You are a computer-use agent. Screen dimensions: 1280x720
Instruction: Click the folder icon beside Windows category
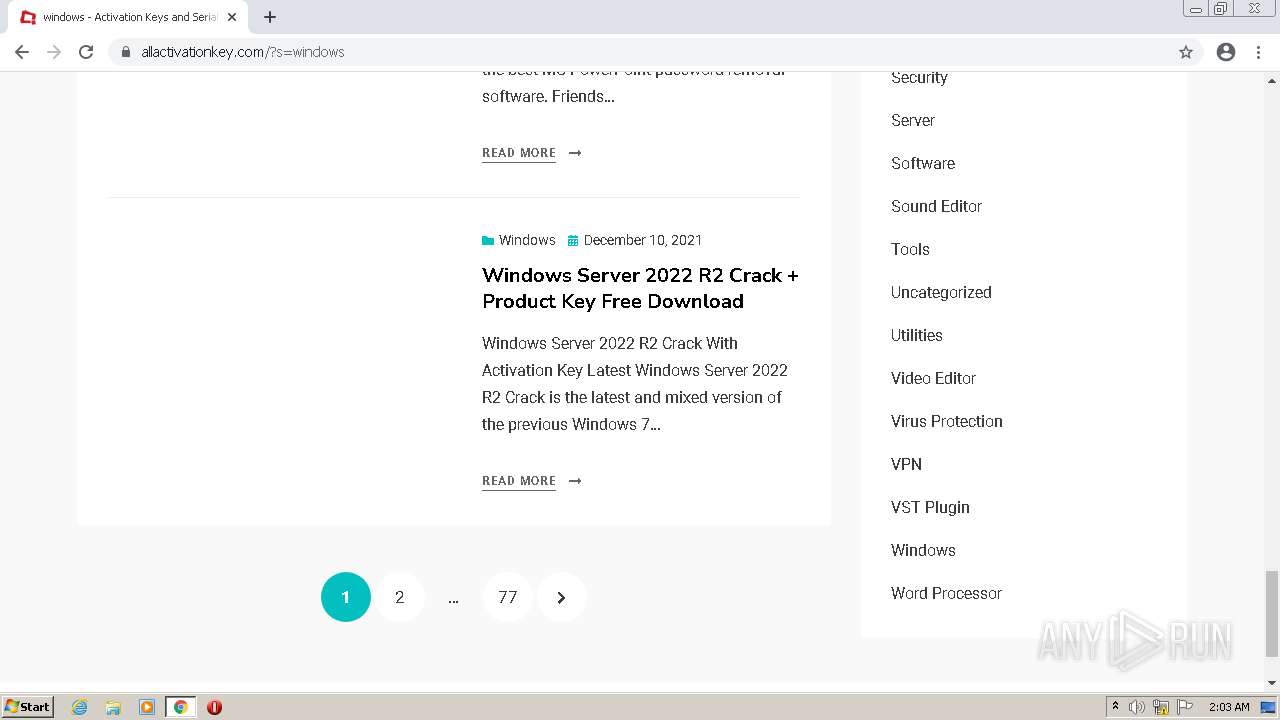[x=488, y=240]
